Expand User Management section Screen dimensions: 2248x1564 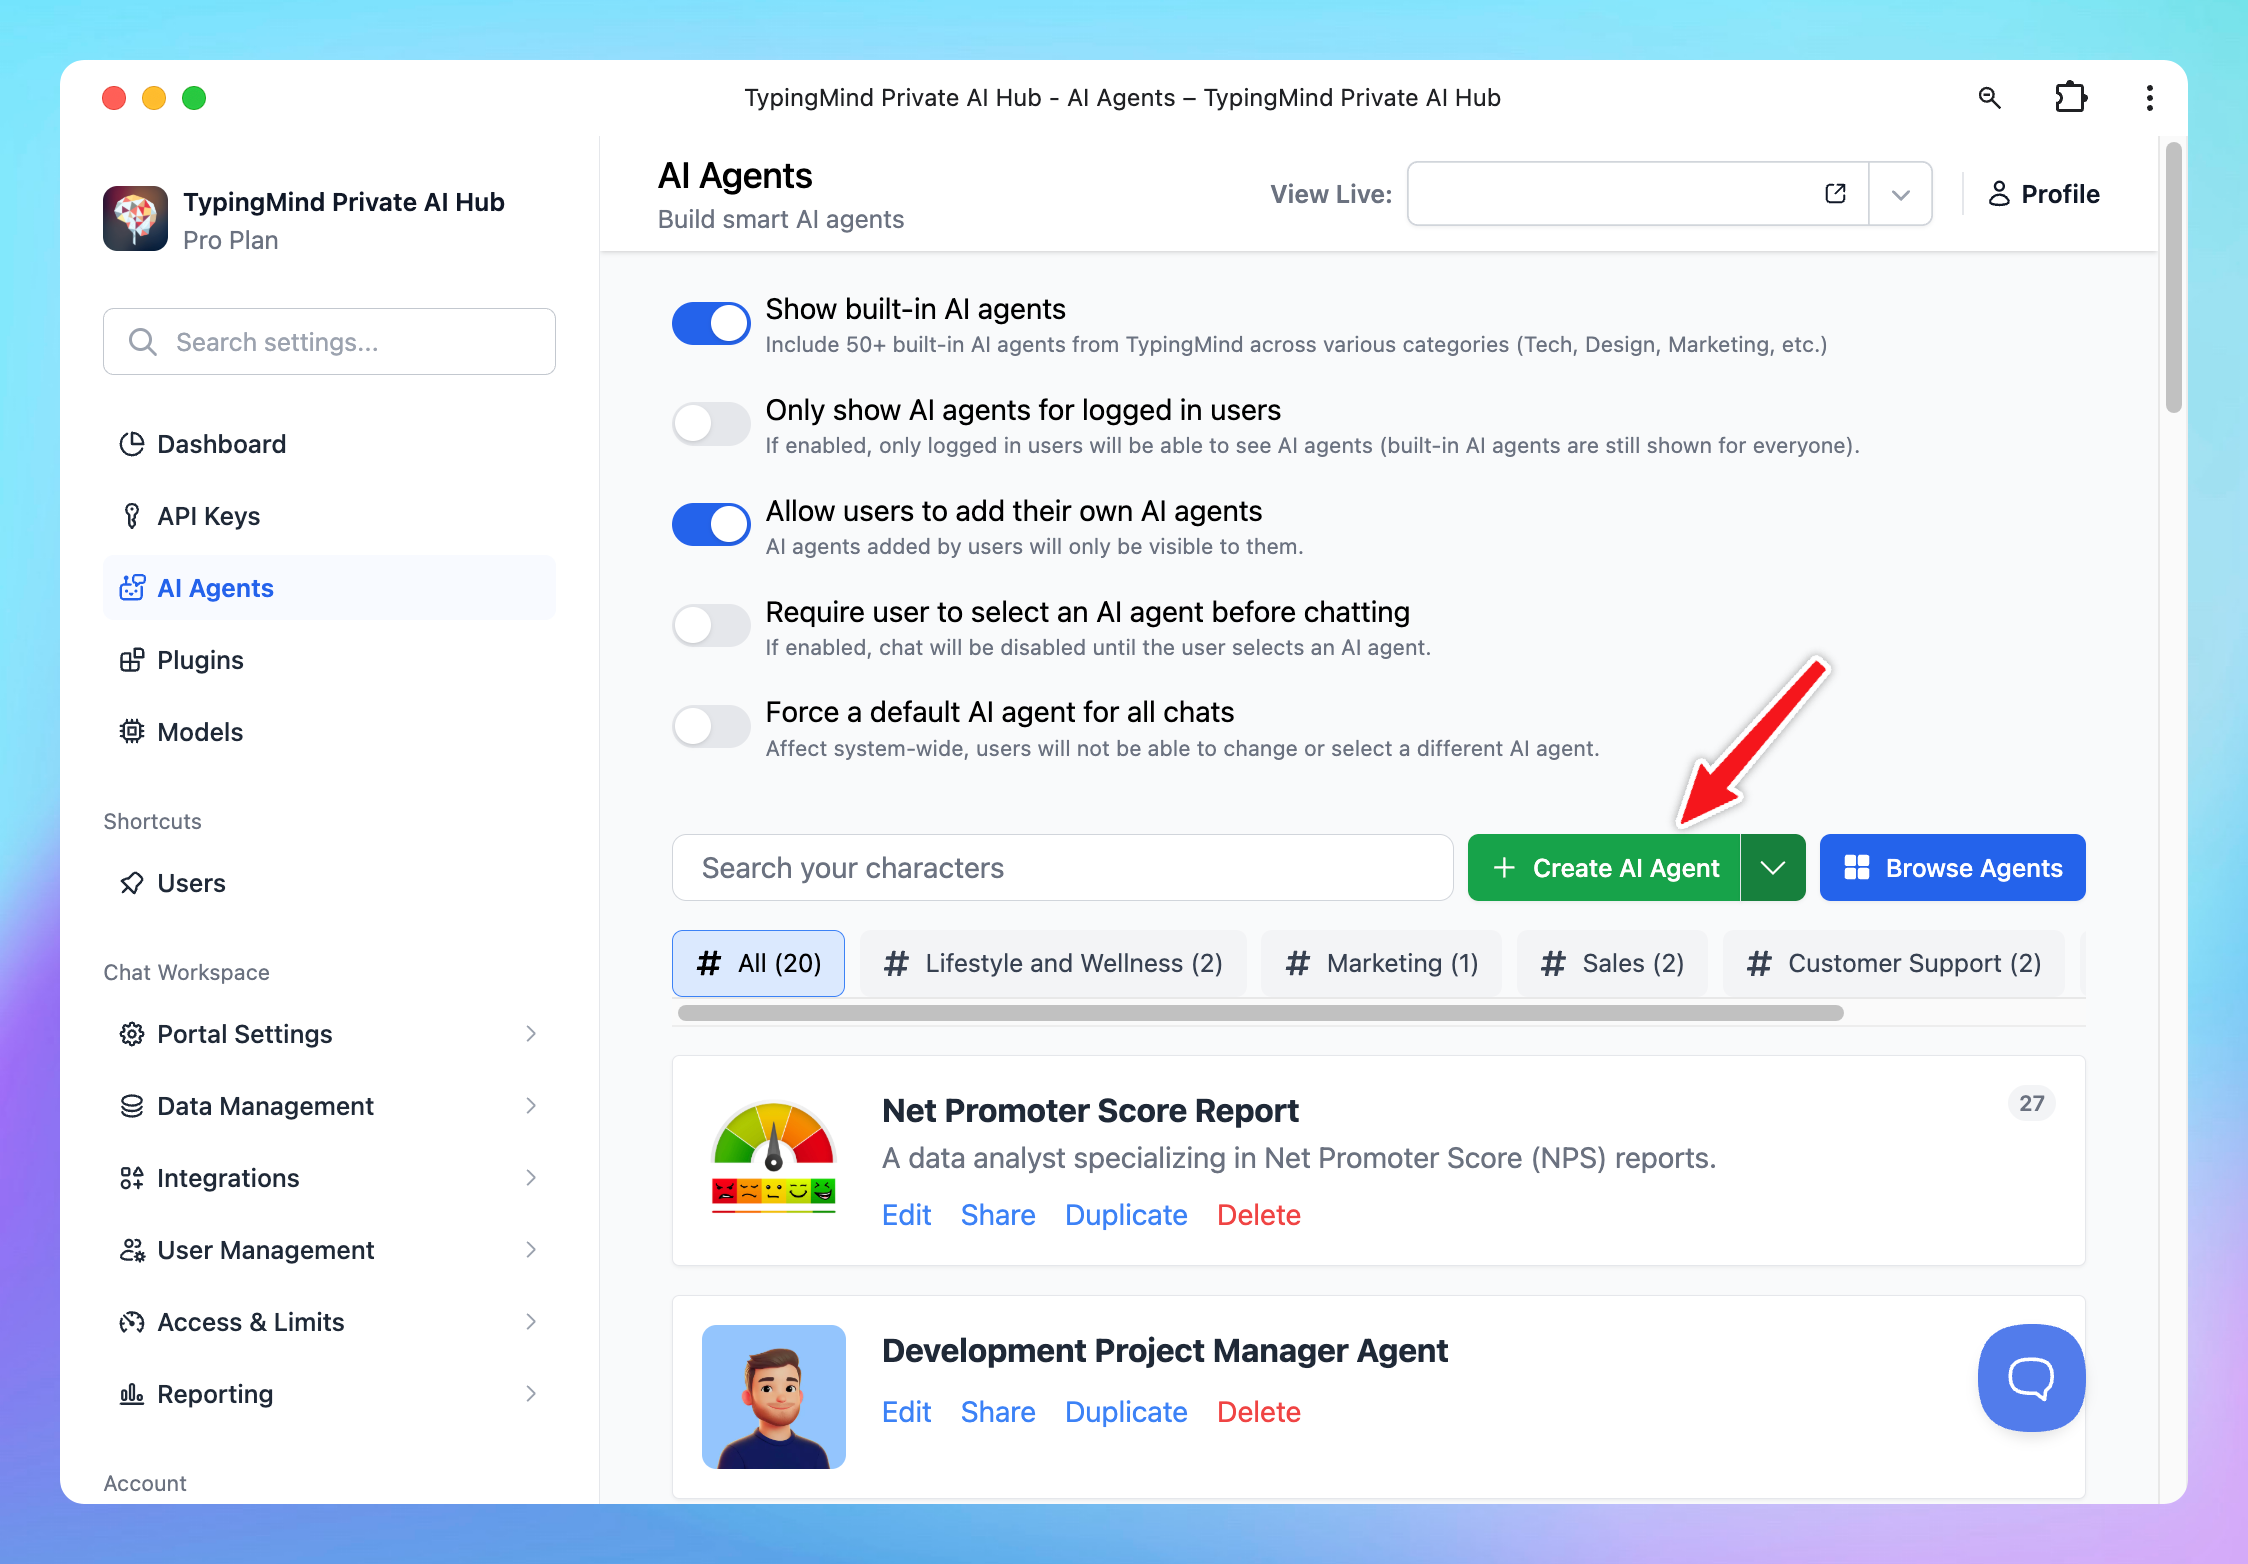pos(329,1250)
